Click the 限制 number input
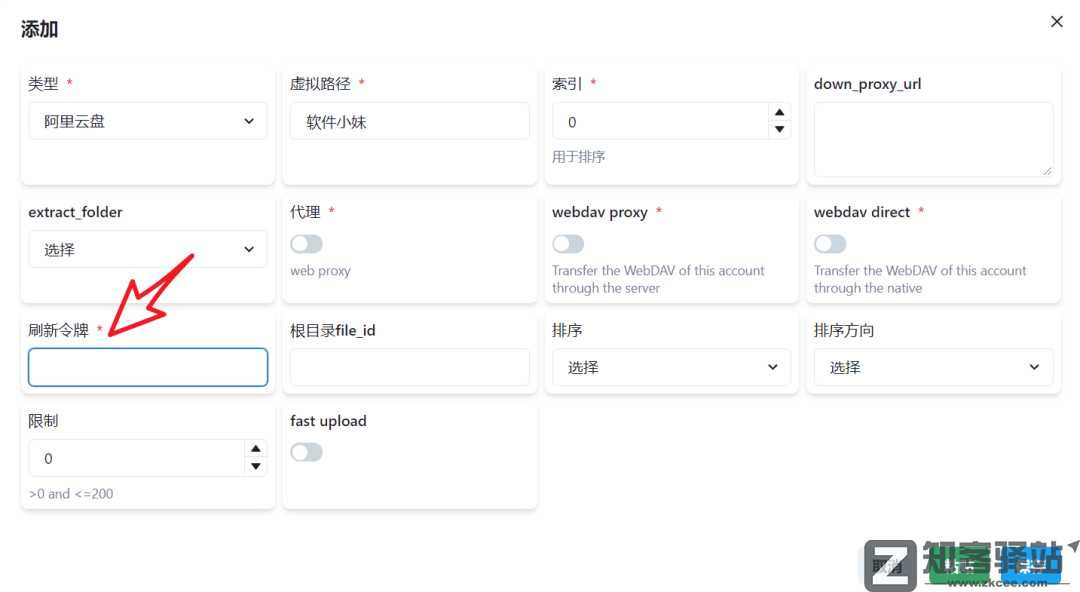 point(136,458)
